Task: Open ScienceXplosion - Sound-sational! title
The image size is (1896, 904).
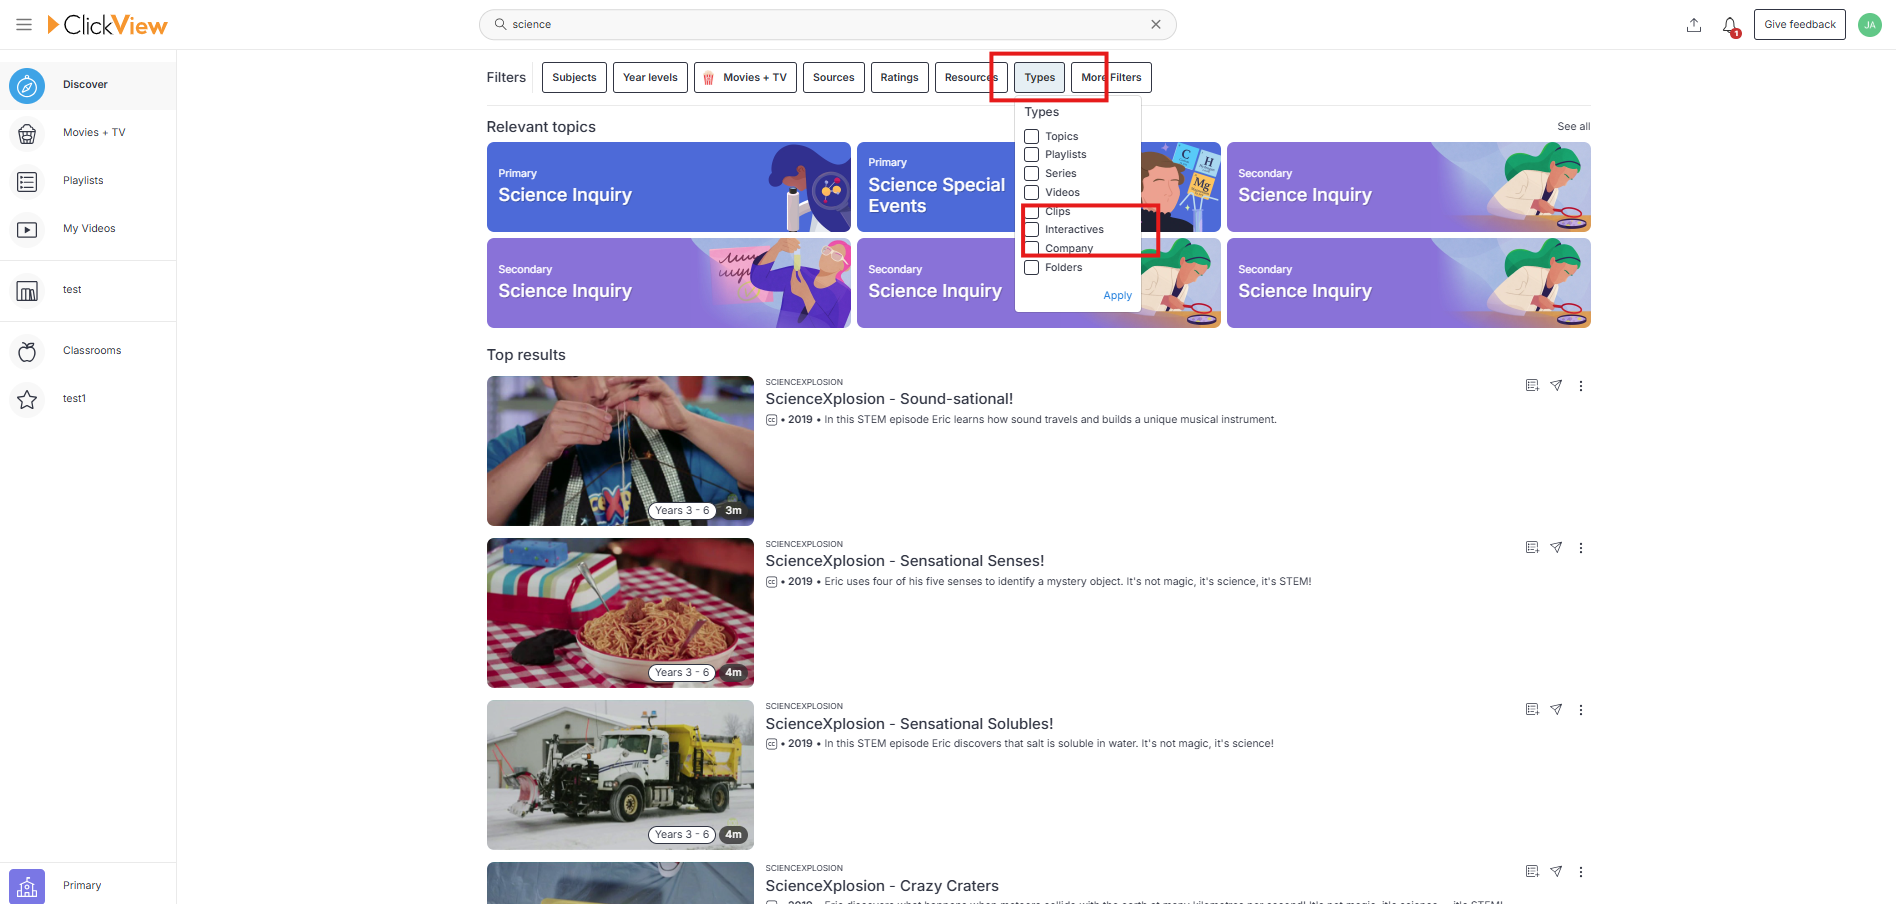Action: point(889,399)
